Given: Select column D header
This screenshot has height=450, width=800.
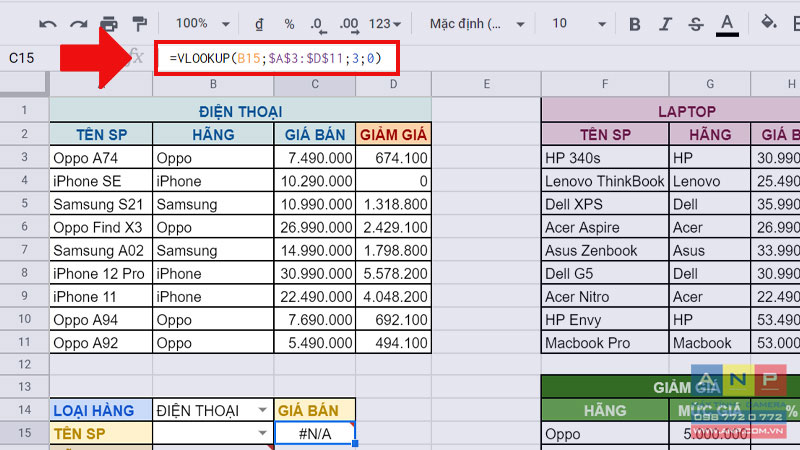Looking at the screenshot, I should coord(393,84).
